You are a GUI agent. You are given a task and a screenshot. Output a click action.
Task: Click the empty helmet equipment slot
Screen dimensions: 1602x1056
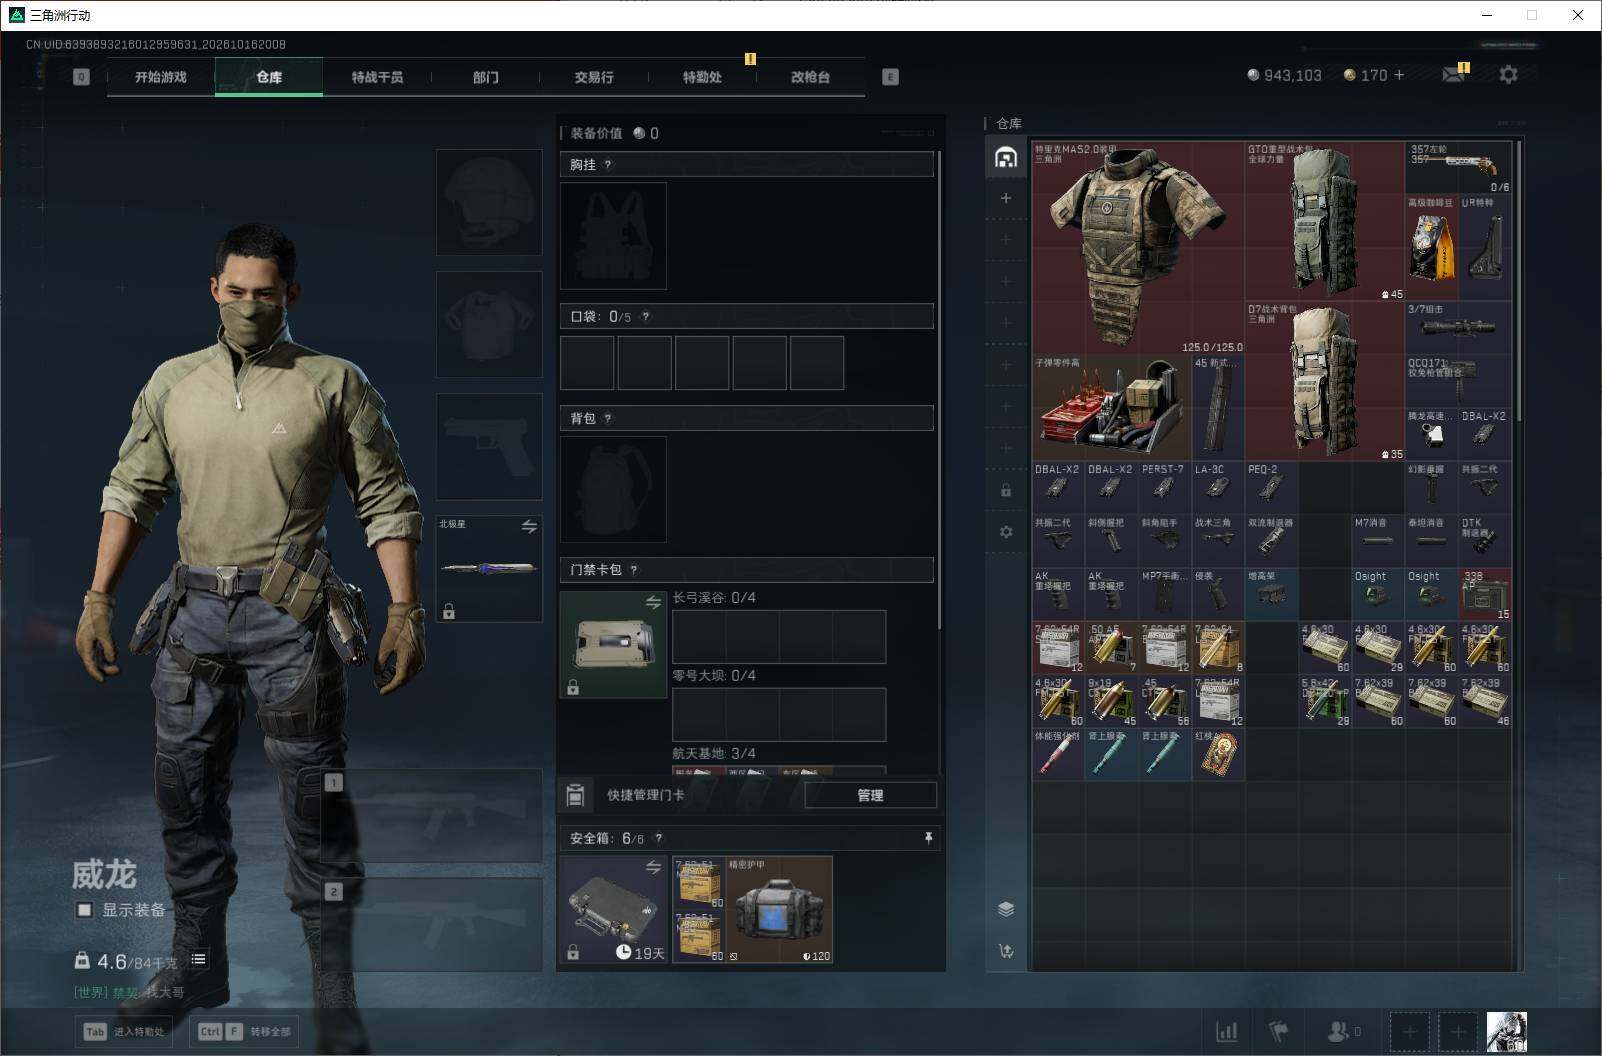point(489,202)
